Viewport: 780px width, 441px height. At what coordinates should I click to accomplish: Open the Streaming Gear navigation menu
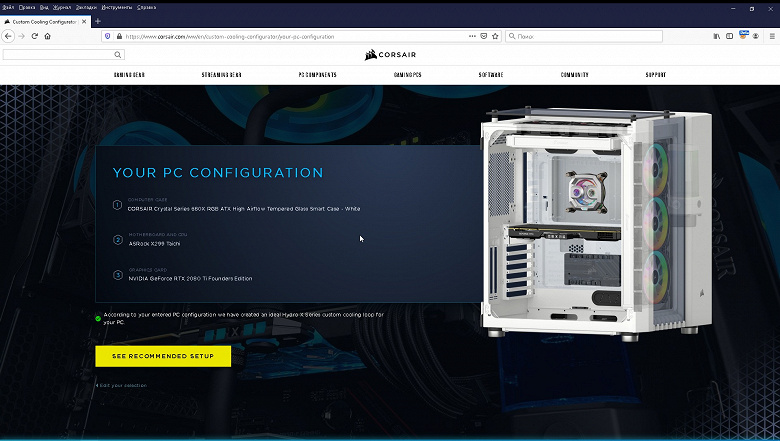coord(221,75)
